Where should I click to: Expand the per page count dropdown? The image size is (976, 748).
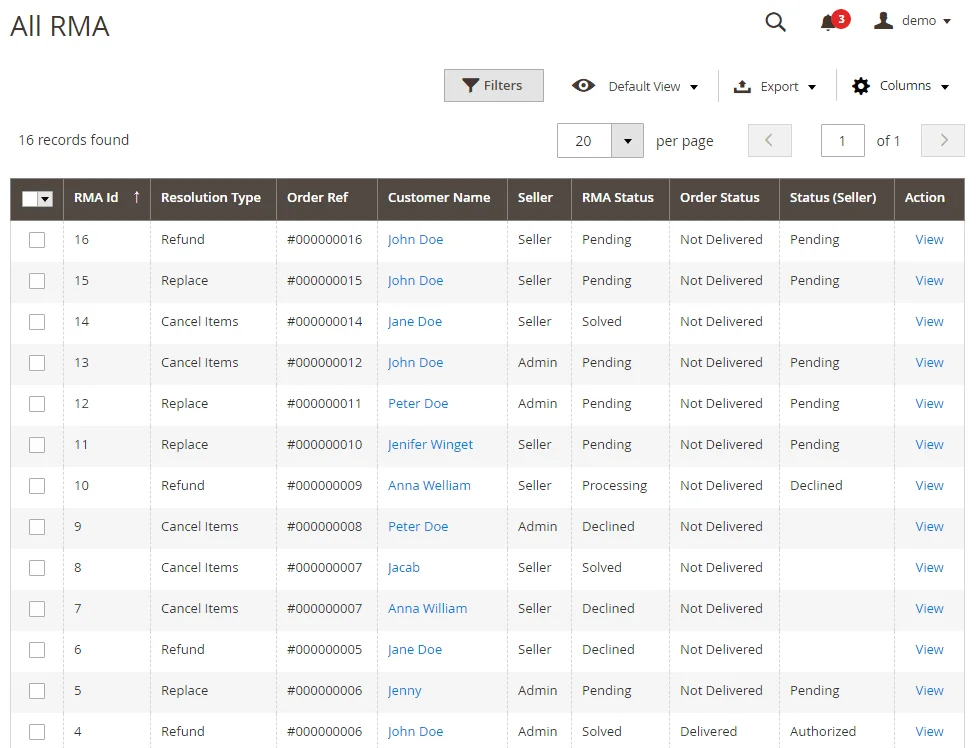point(627,141)
